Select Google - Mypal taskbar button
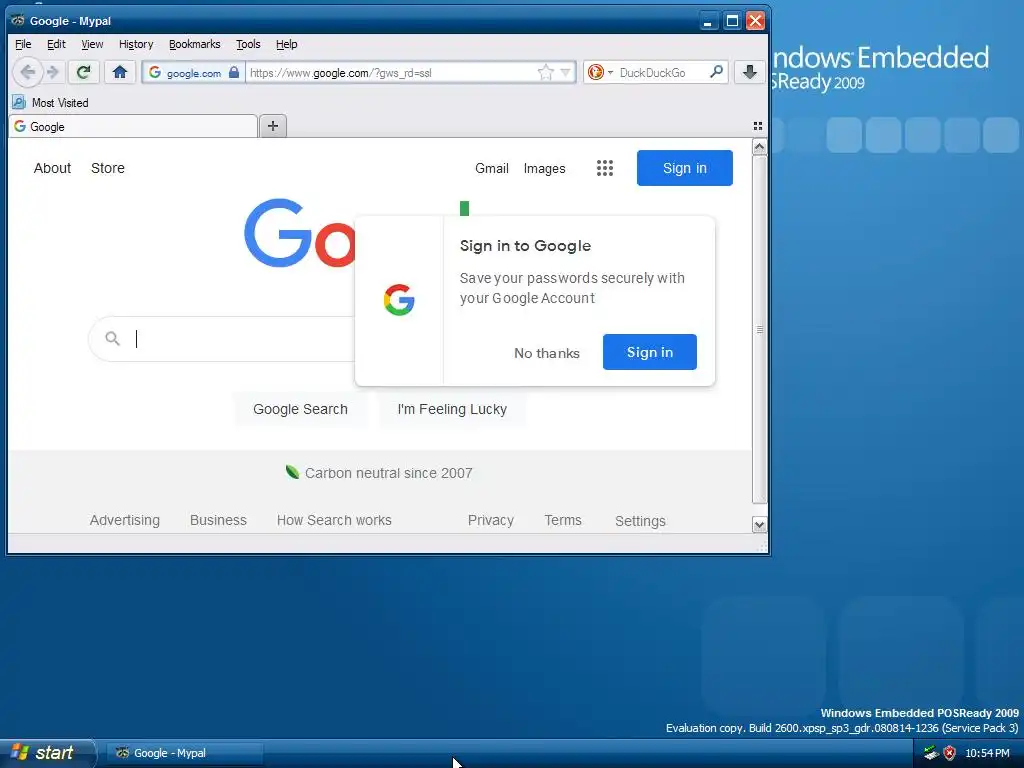 (185, 753)
